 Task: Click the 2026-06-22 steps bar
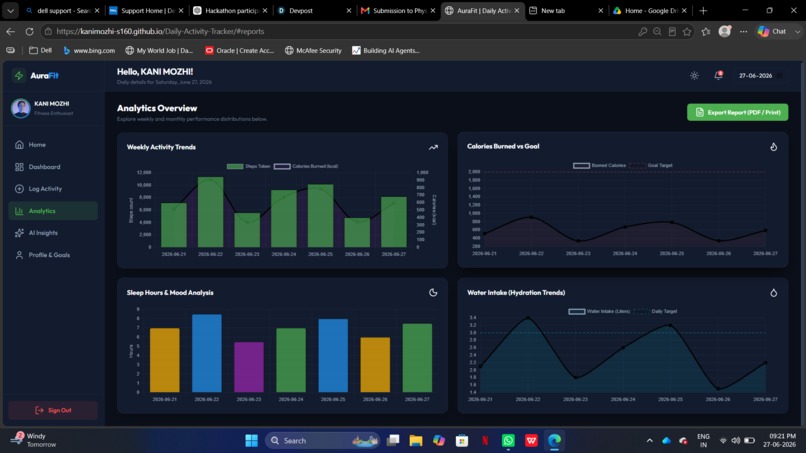(x=211, y=212)
